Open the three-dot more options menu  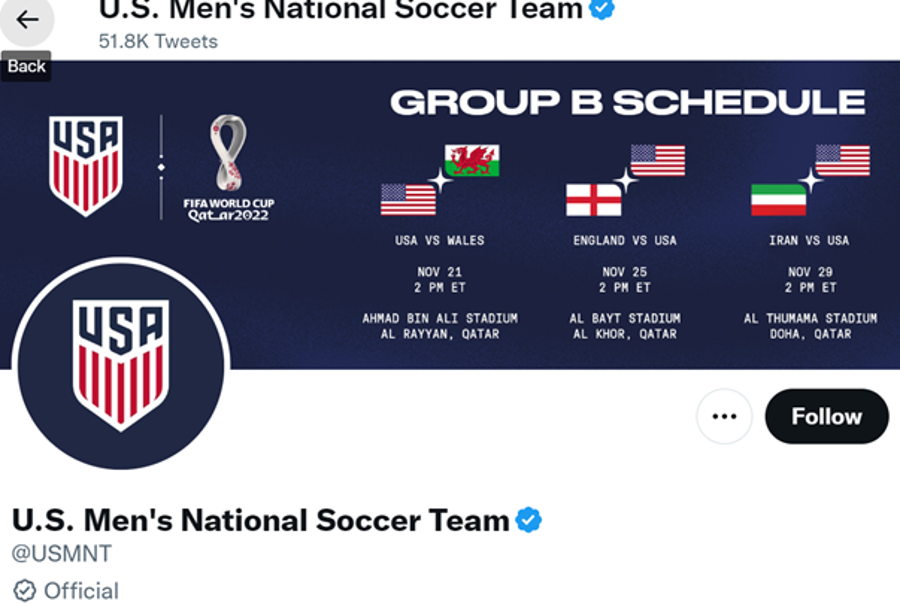pos(723,417)
